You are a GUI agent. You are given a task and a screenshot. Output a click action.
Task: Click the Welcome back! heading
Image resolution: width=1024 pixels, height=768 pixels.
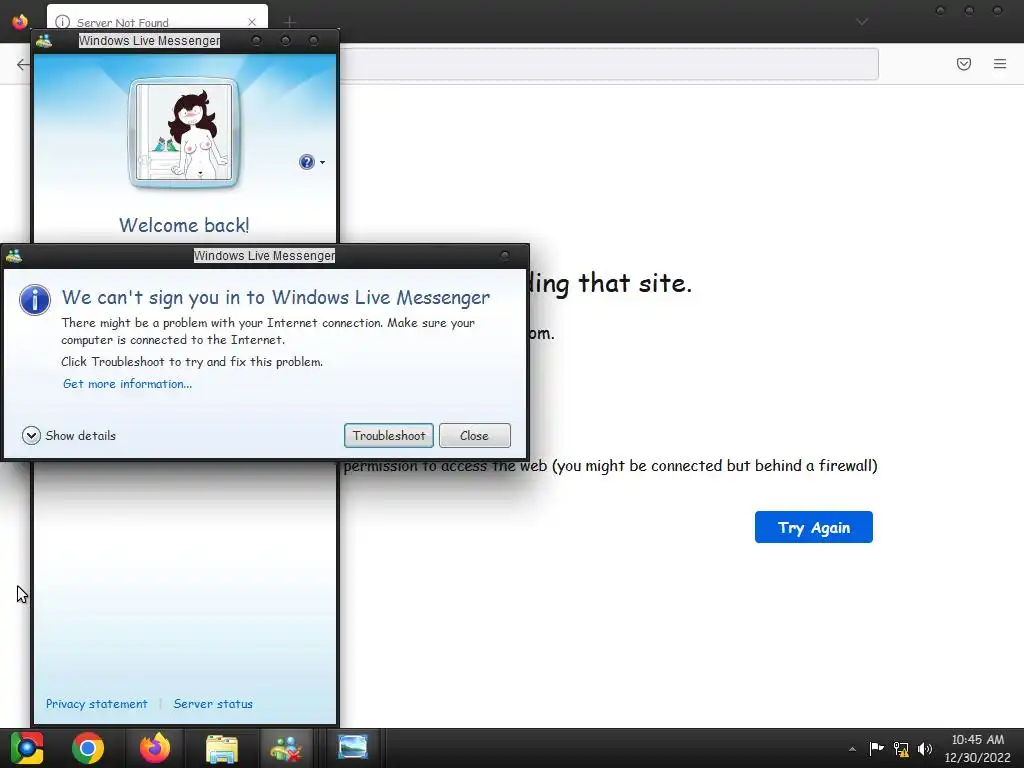coord(184,225)
